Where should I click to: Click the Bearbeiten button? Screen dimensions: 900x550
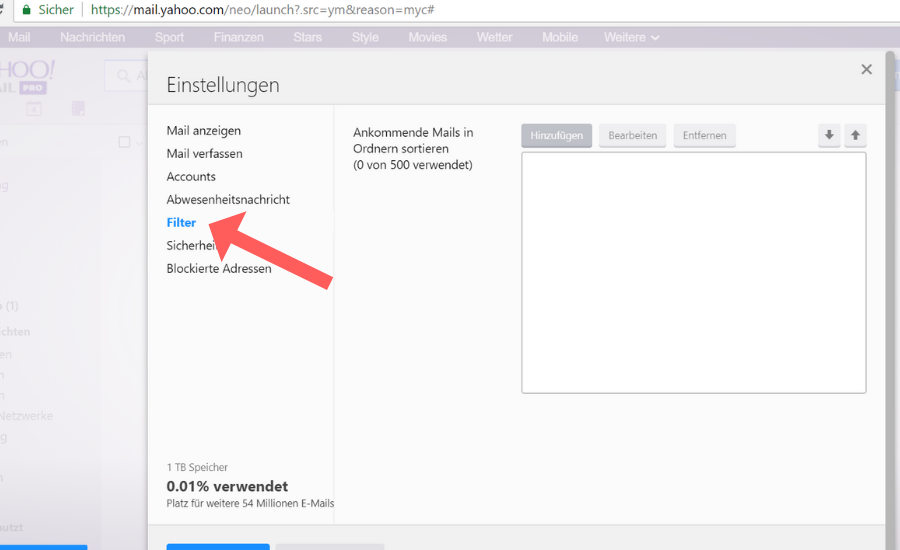click(632, 136)
